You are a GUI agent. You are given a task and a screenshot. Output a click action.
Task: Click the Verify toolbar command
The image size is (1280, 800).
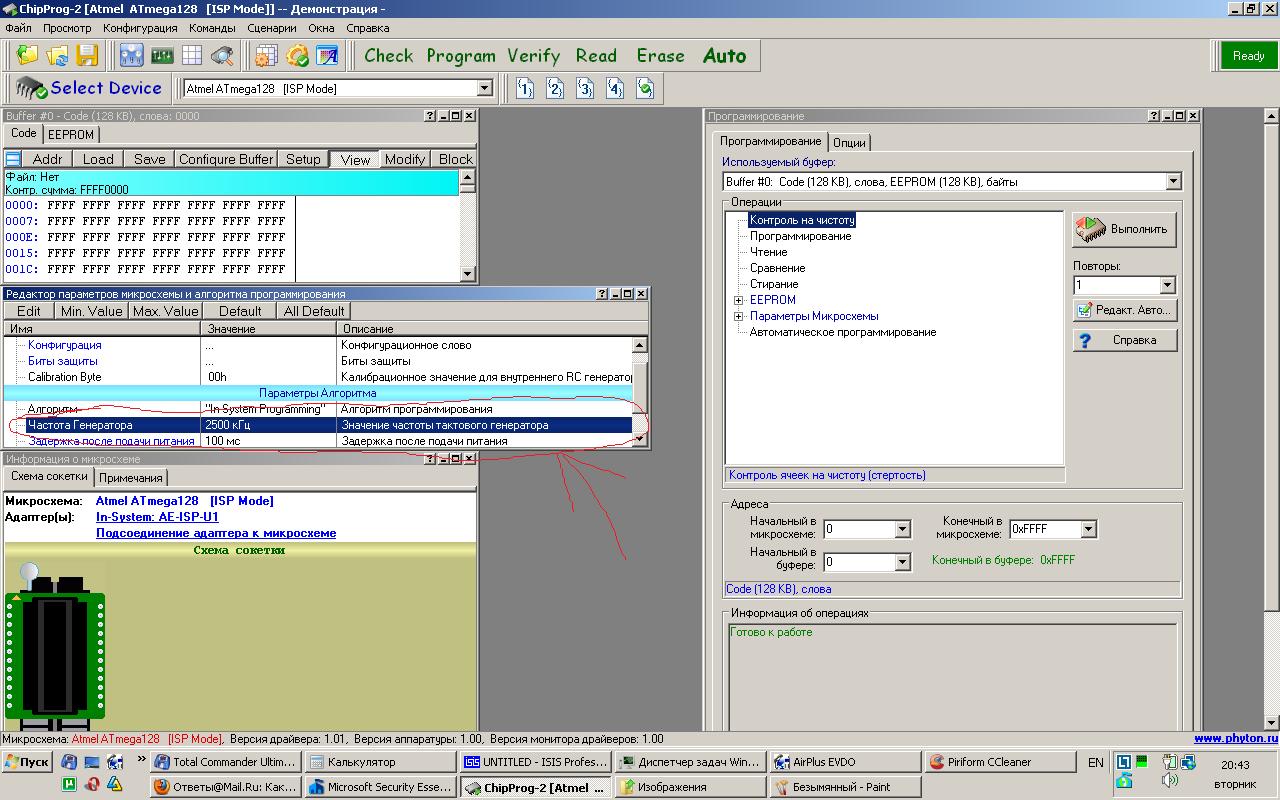533,55
